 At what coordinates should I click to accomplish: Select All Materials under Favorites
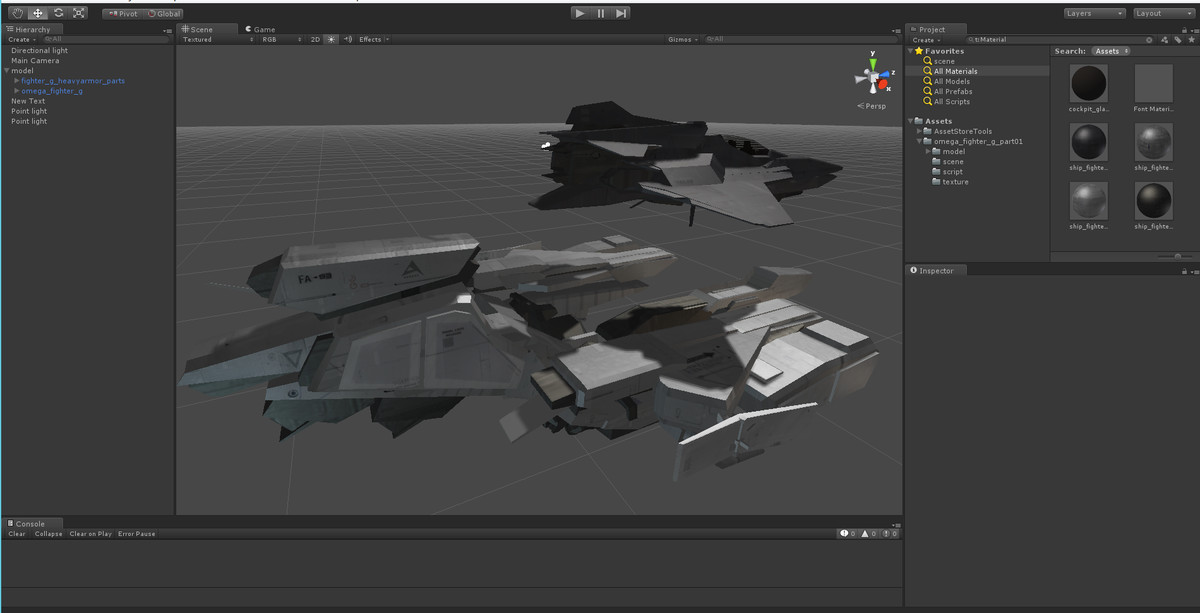pos(956,70)
